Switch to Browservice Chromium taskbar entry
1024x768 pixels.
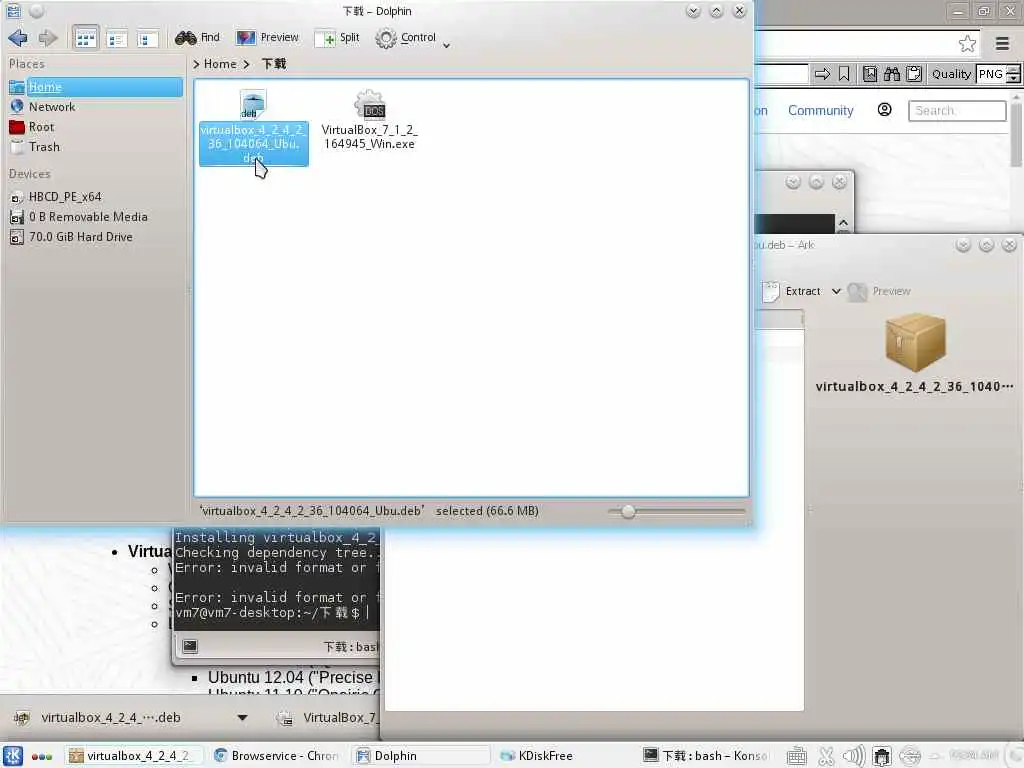[x=276, y=756]
